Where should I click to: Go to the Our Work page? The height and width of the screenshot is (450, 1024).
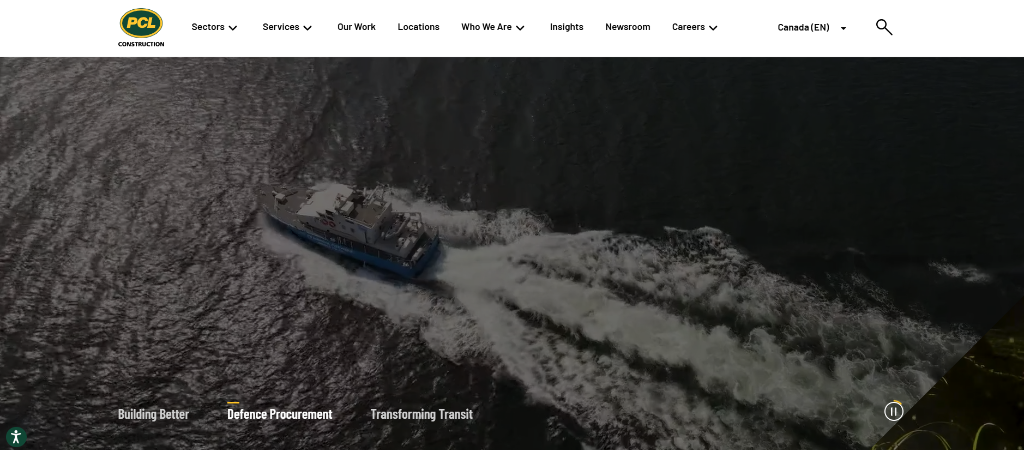356,27
